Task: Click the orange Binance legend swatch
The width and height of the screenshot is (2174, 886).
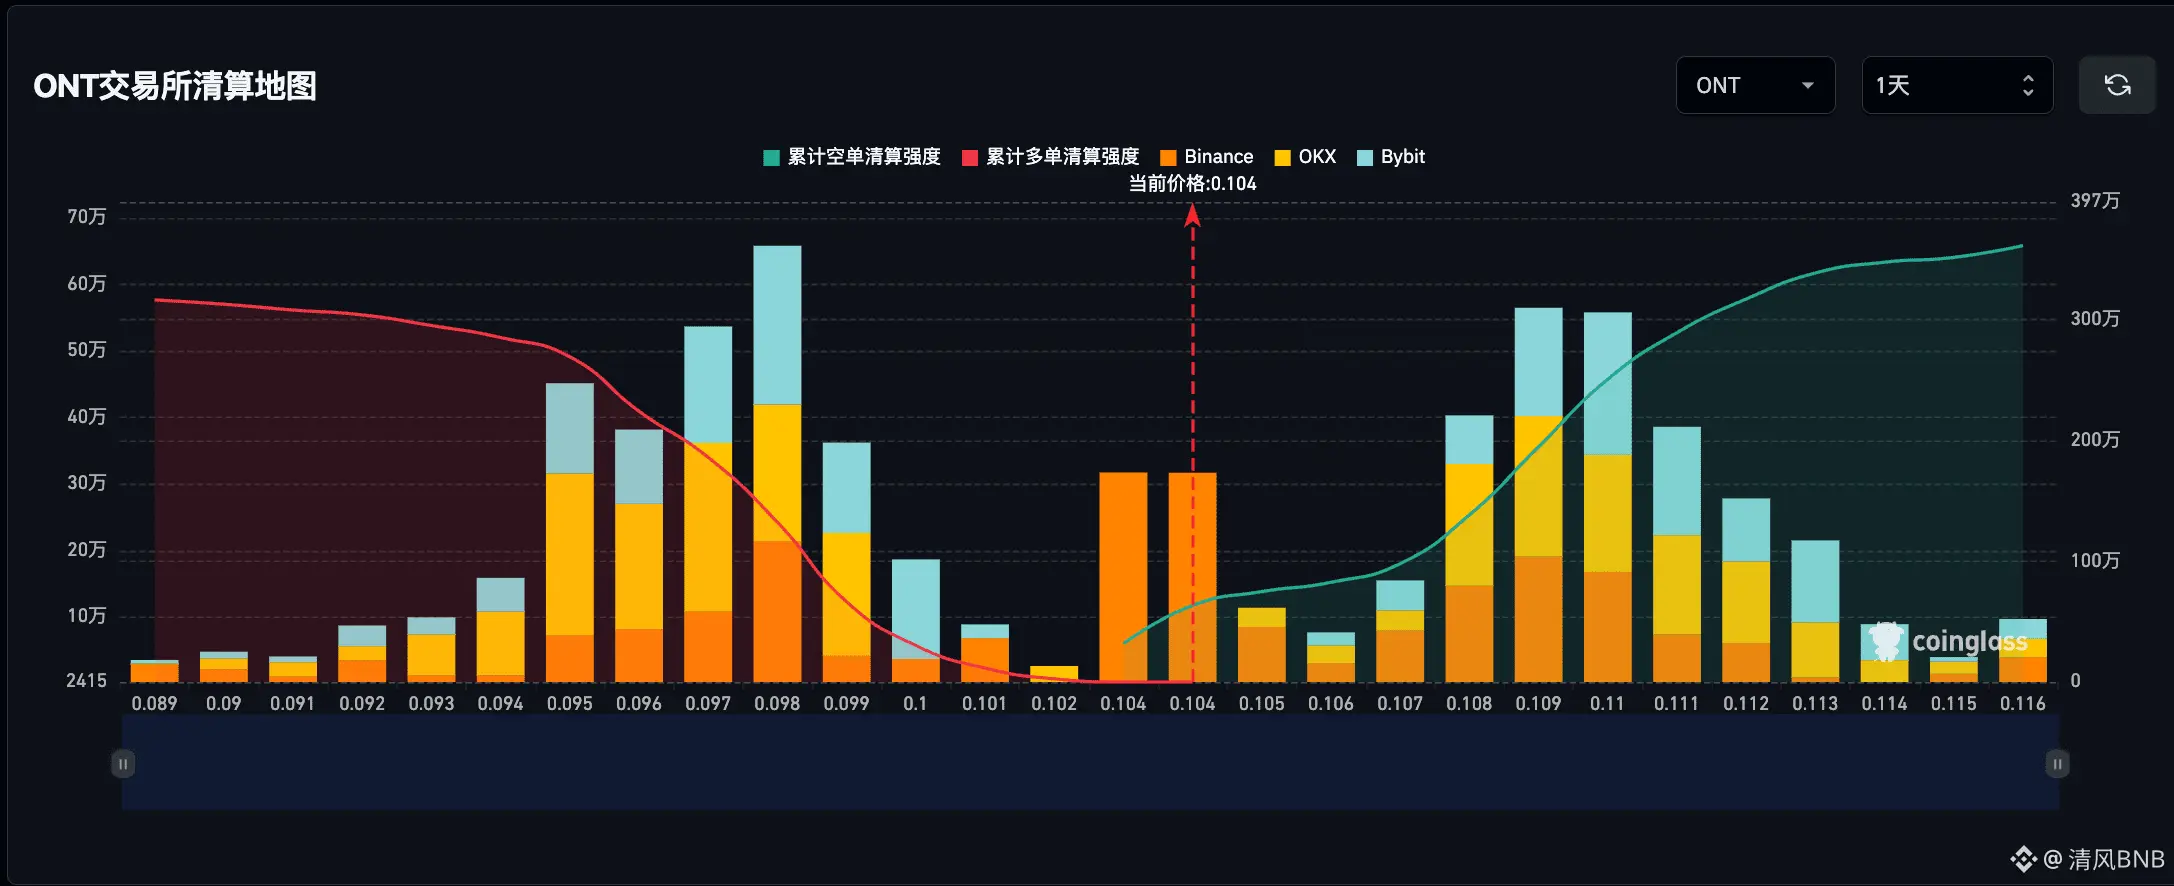Action: coord(1168,158)
